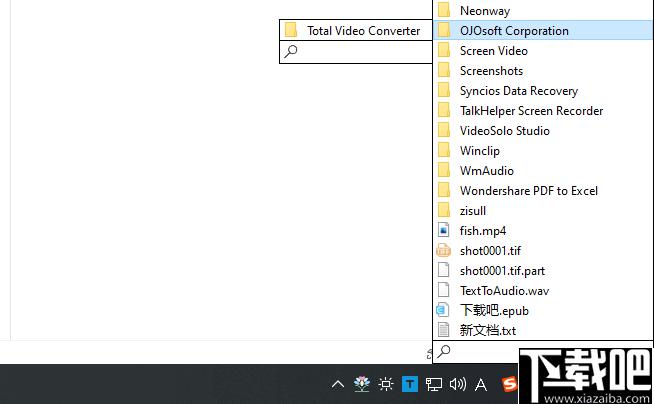The width and height of the screenshot is (654, 404).
Task: Select the 下载吧.epub file
Action: click(x=543, y=311)
